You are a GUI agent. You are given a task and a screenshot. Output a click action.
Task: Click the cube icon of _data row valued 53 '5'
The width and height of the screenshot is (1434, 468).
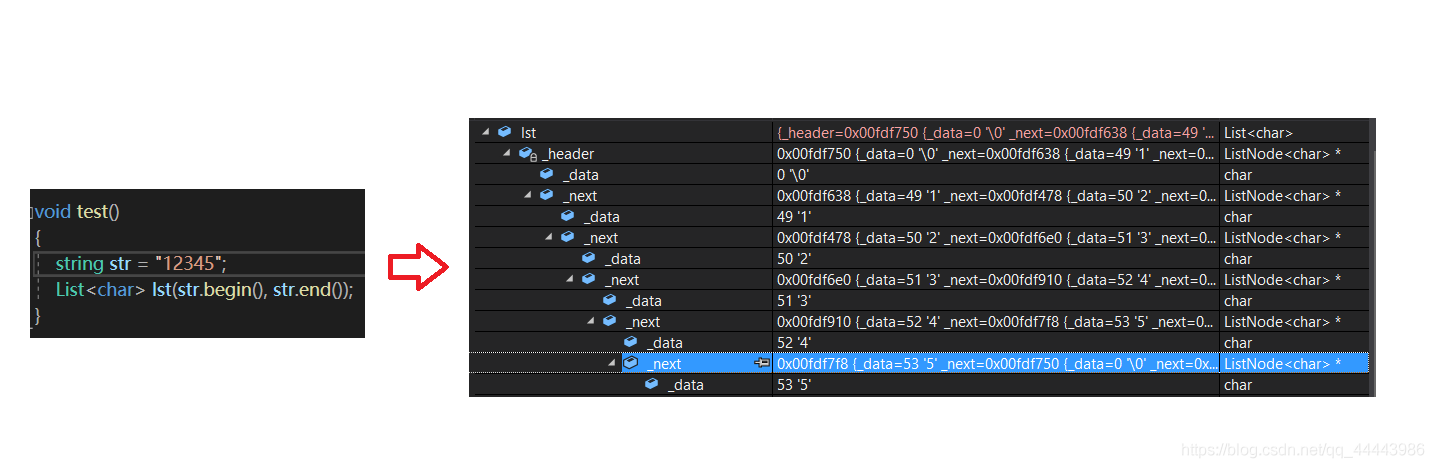651,384
